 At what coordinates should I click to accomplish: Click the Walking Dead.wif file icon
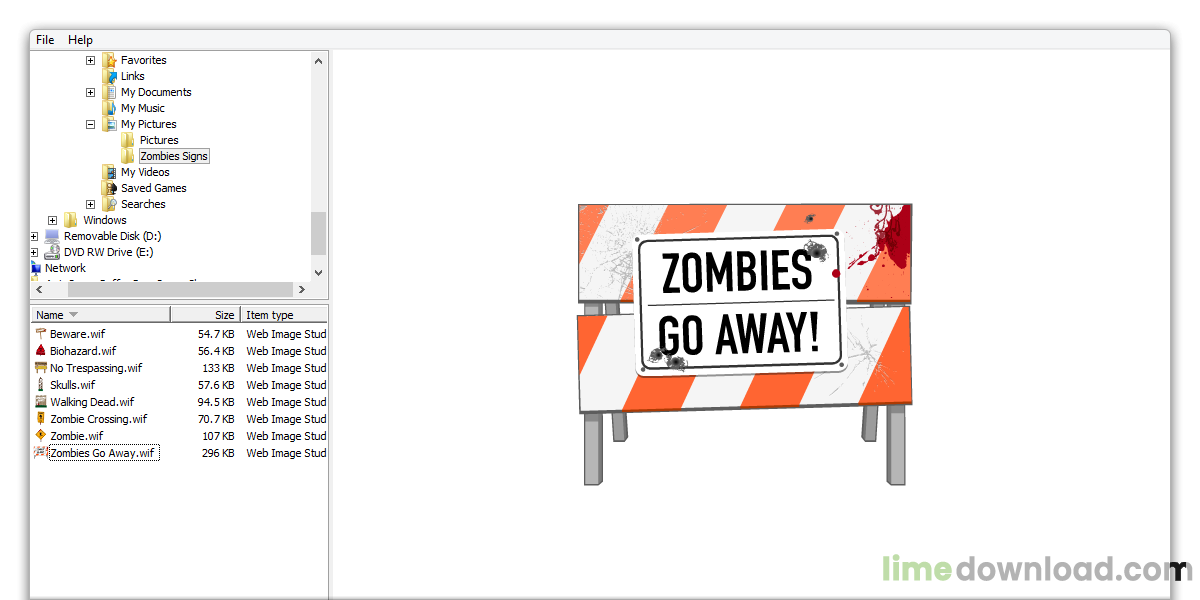pos(41,402)
